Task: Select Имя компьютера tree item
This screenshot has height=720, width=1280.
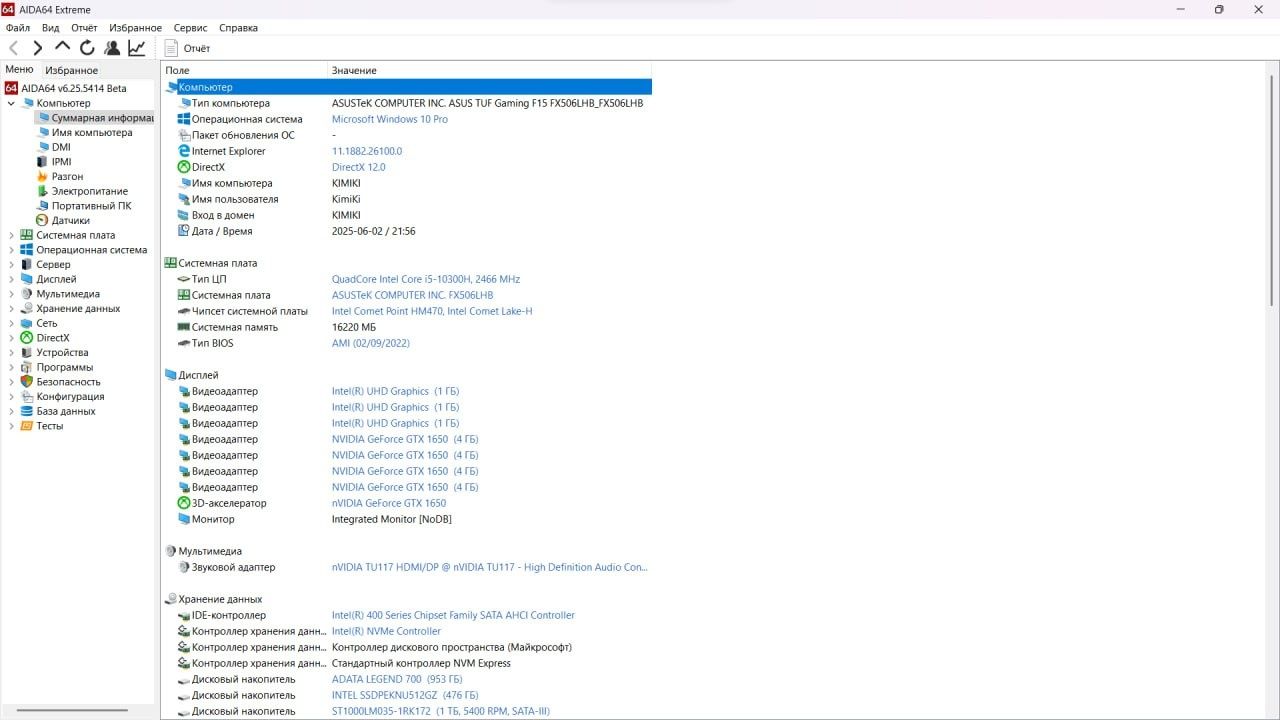Action: coord(84,132)
